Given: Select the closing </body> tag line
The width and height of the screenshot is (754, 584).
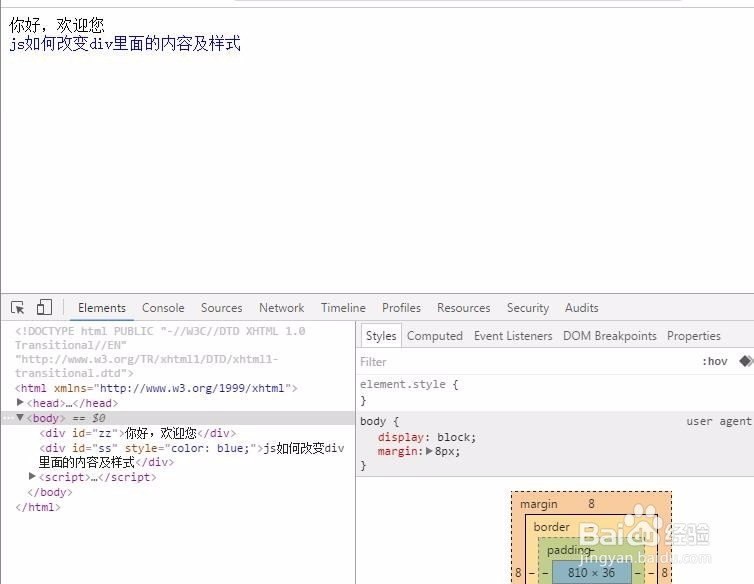Looking at the screenshot, I should [50, 492].
